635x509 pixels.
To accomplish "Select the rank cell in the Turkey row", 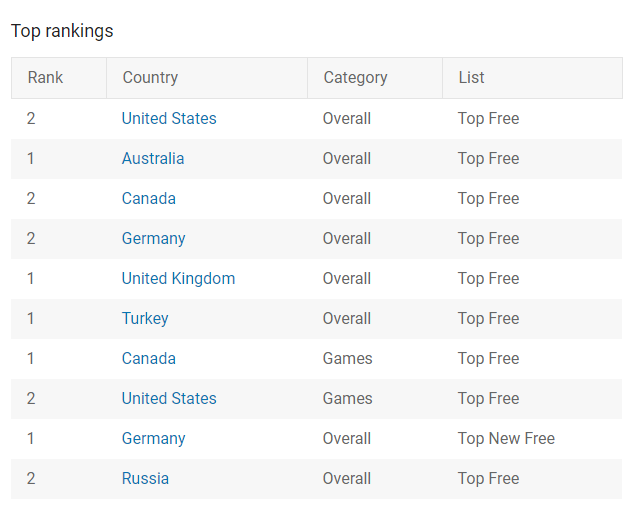I will click(x=31, y=318).
